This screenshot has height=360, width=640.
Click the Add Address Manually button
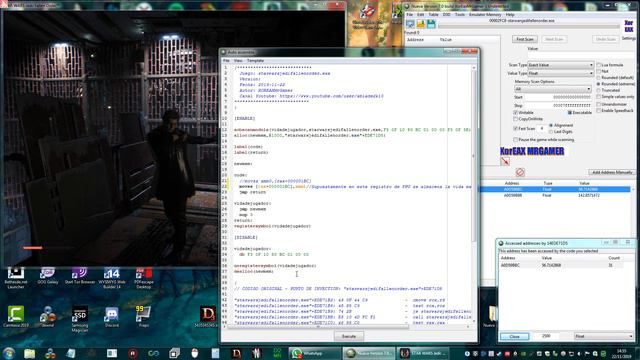tap(612, 172)
